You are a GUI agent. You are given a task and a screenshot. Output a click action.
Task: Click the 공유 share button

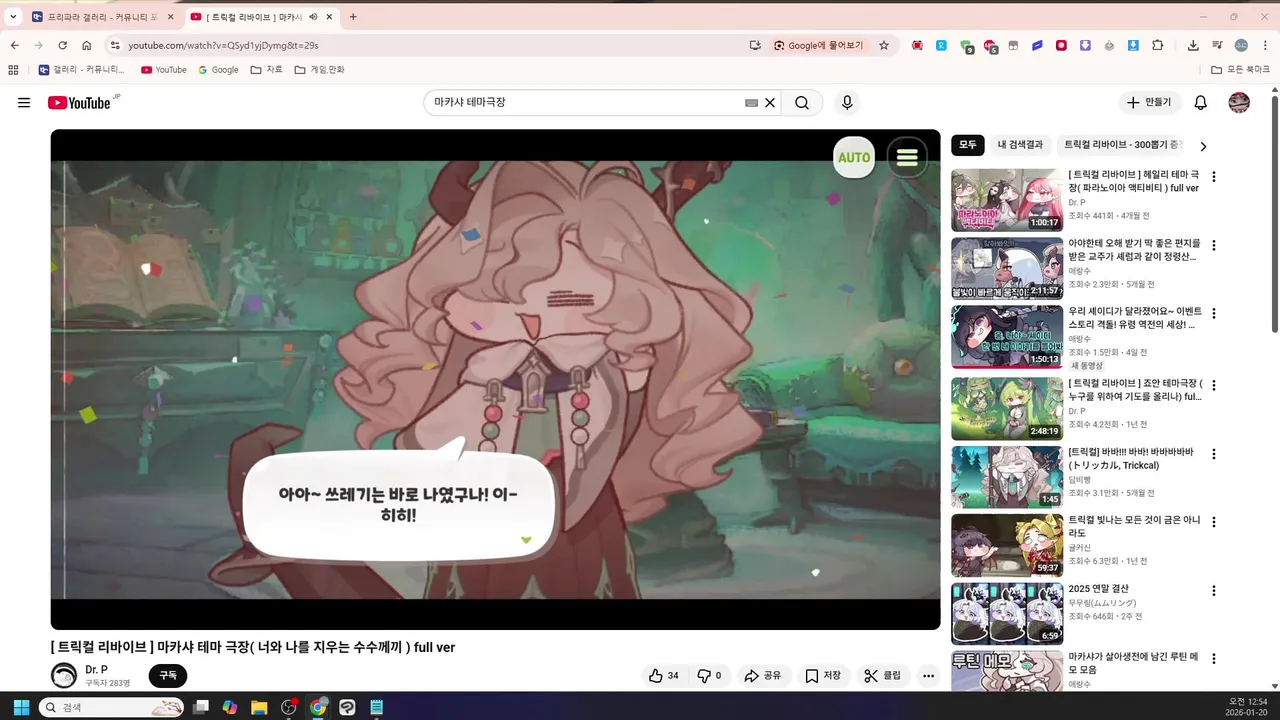point(763,676)
